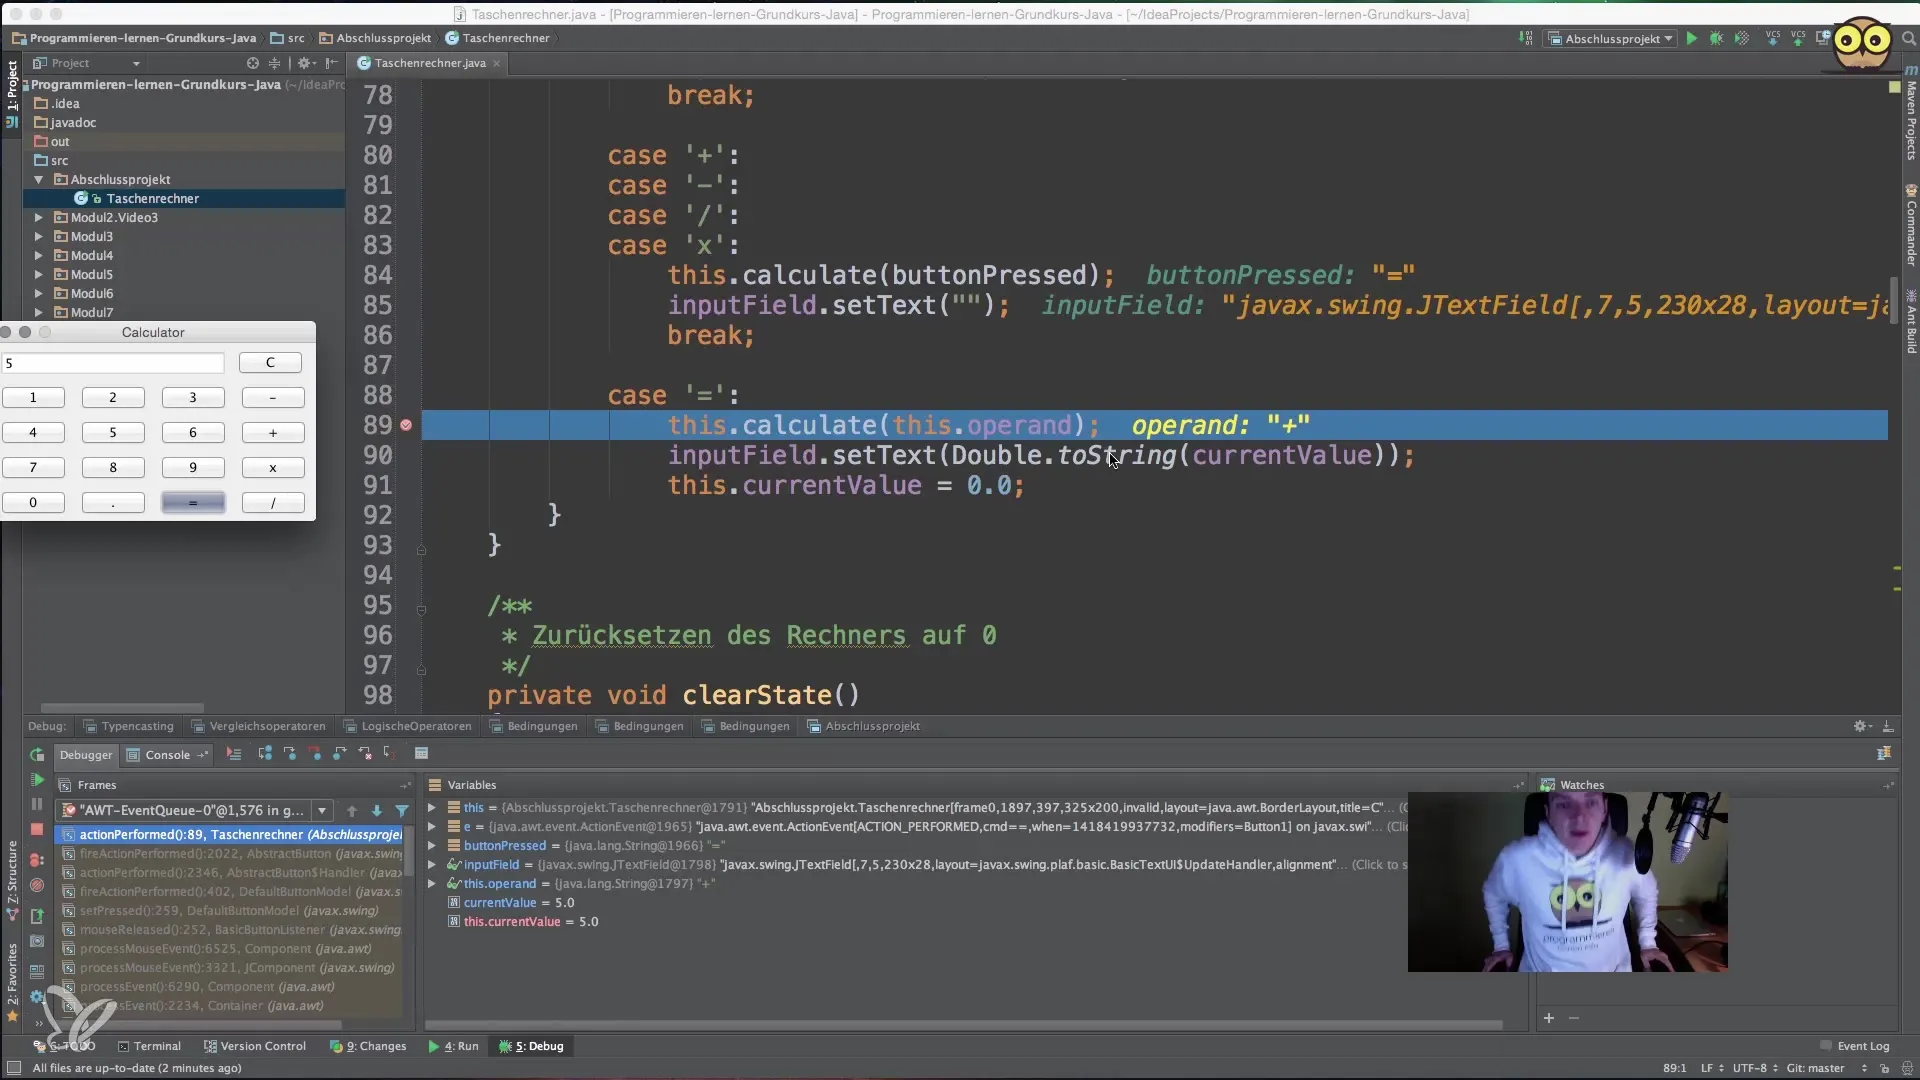1920x1080 pixels.
Task: Resume program with the green arrow
Action: coord(37,779)
